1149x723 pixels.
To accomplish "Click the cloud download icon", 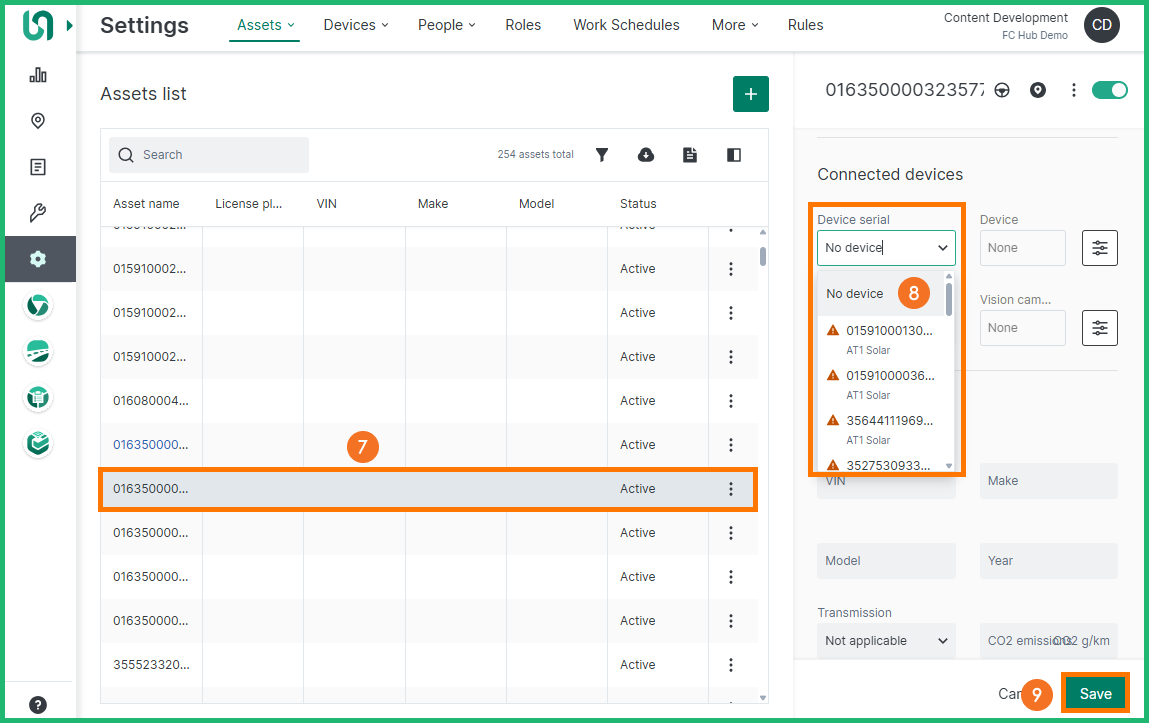I will coord(646,155).
